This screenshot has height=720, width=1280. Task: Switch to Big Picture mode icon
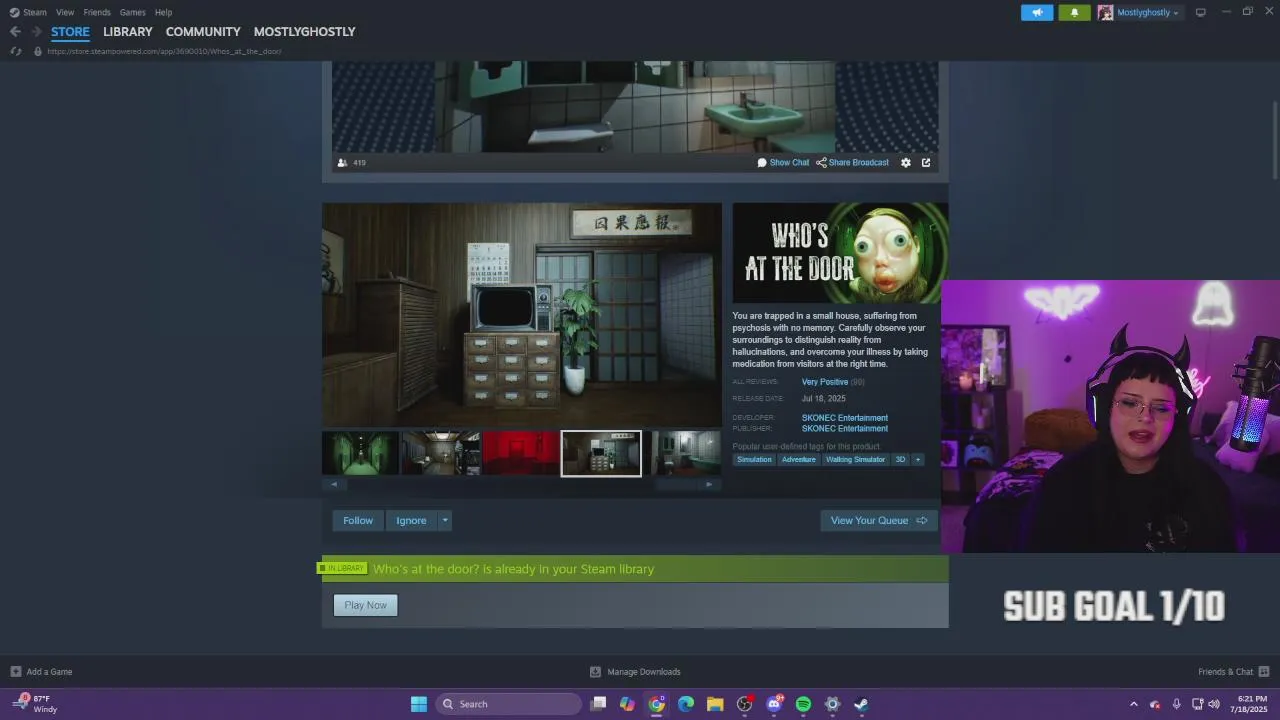(x=1200, y=12)
